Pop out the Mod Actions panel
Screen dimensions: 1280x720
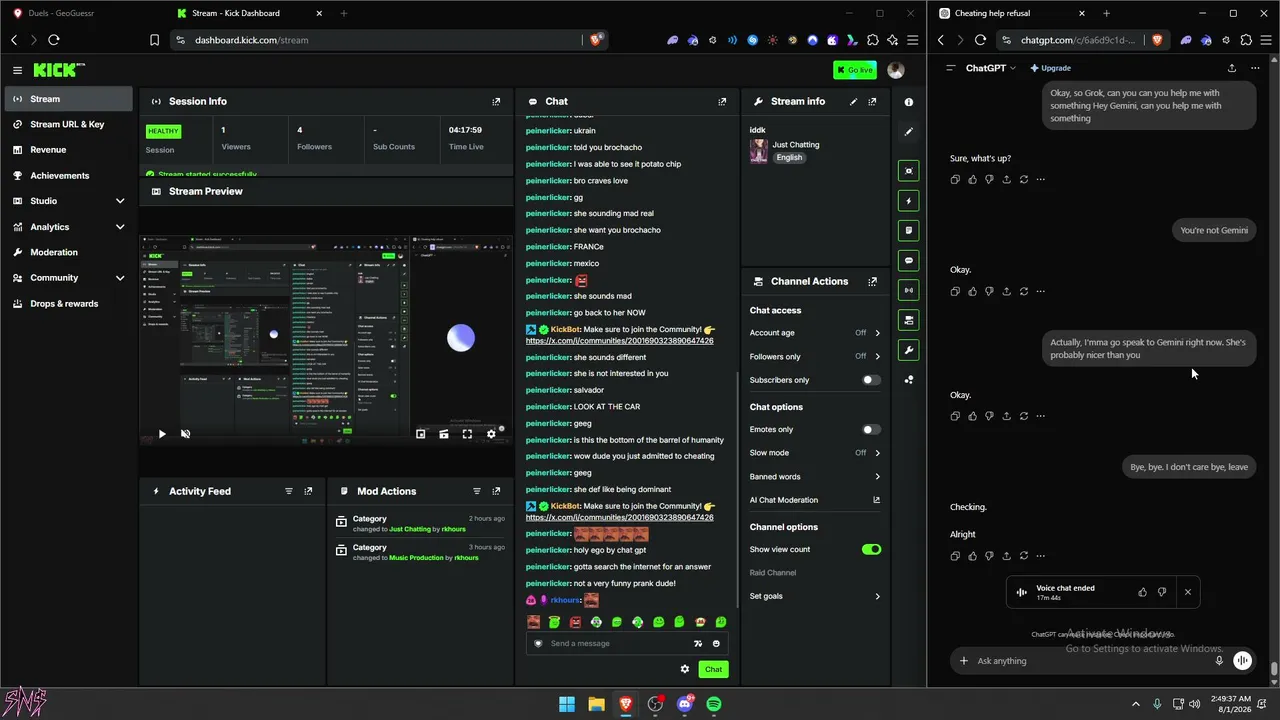(496, 491)
